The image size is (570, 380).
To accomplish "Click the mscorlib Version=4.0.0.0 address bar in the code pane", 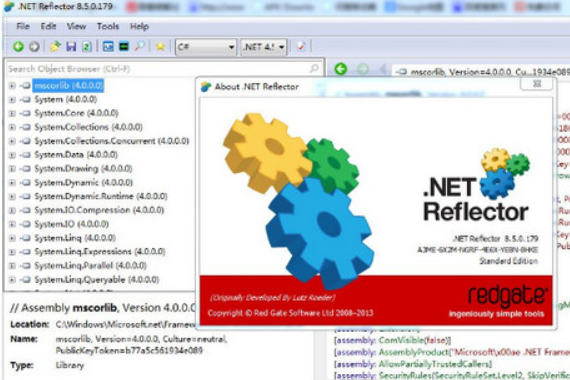I will click(x=481, y=72).
